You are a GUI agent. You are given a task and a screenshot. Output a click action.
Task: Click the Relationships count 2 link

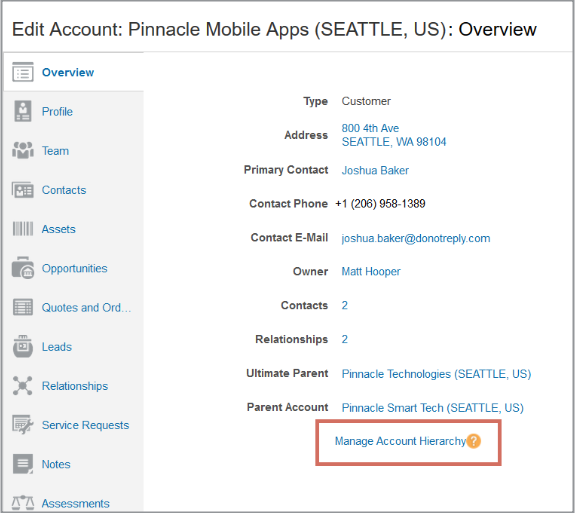point(345,339)
